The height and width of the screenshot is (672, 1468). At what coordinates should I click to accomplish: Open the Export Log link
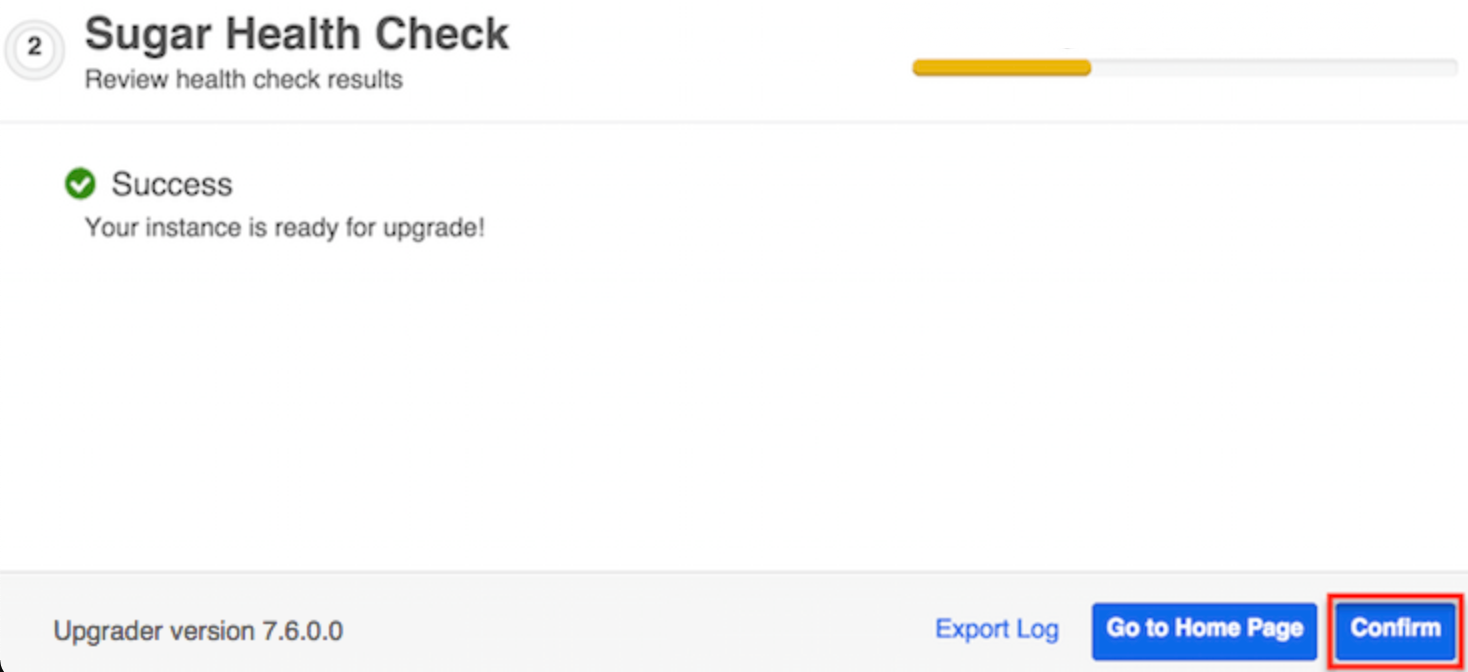(x=996, y=630)
